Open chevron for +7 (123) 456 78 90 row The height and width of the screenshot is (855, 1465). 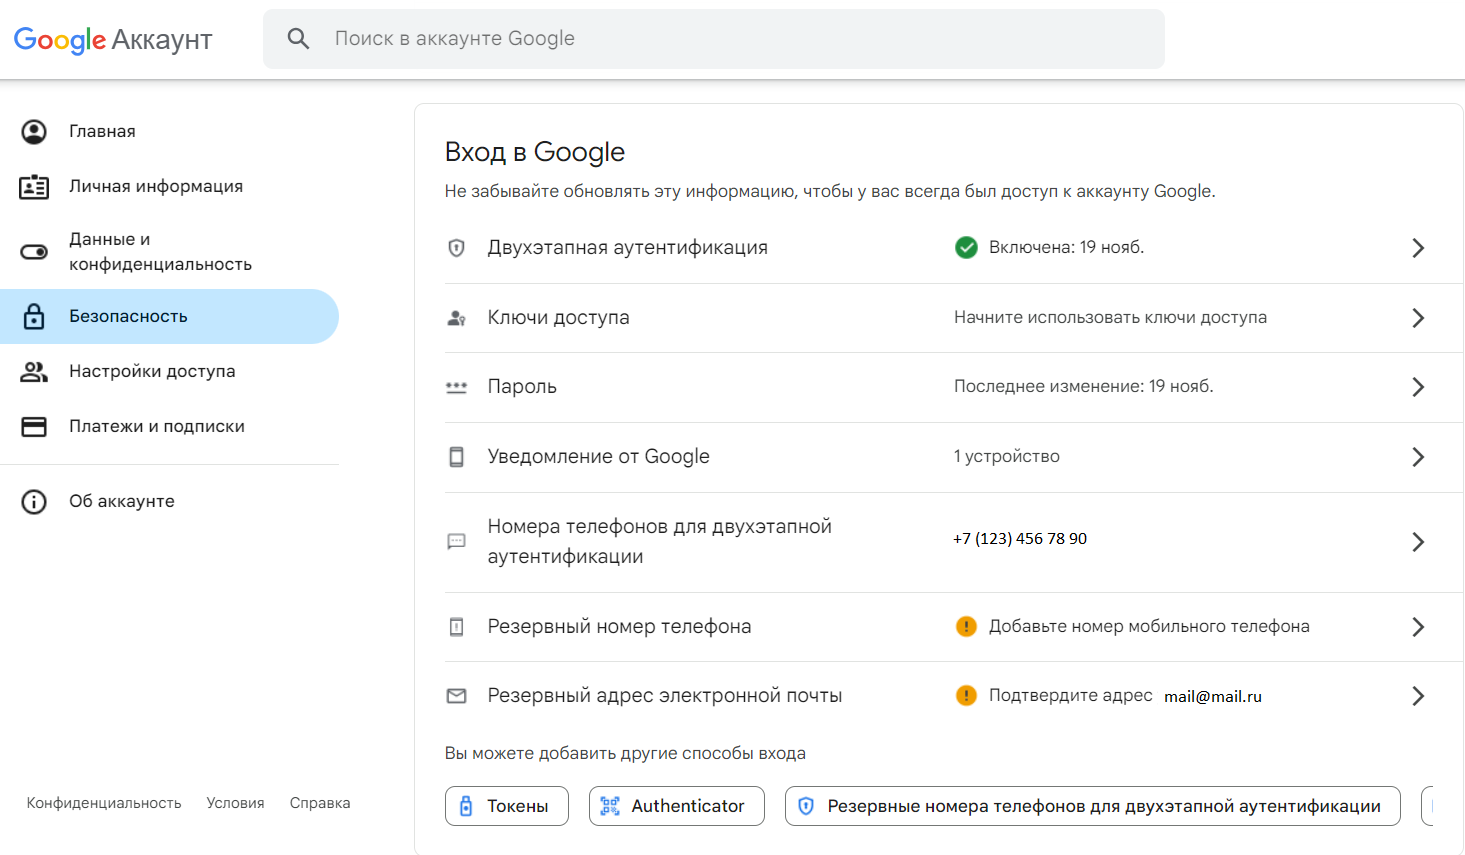point(1418,542)
